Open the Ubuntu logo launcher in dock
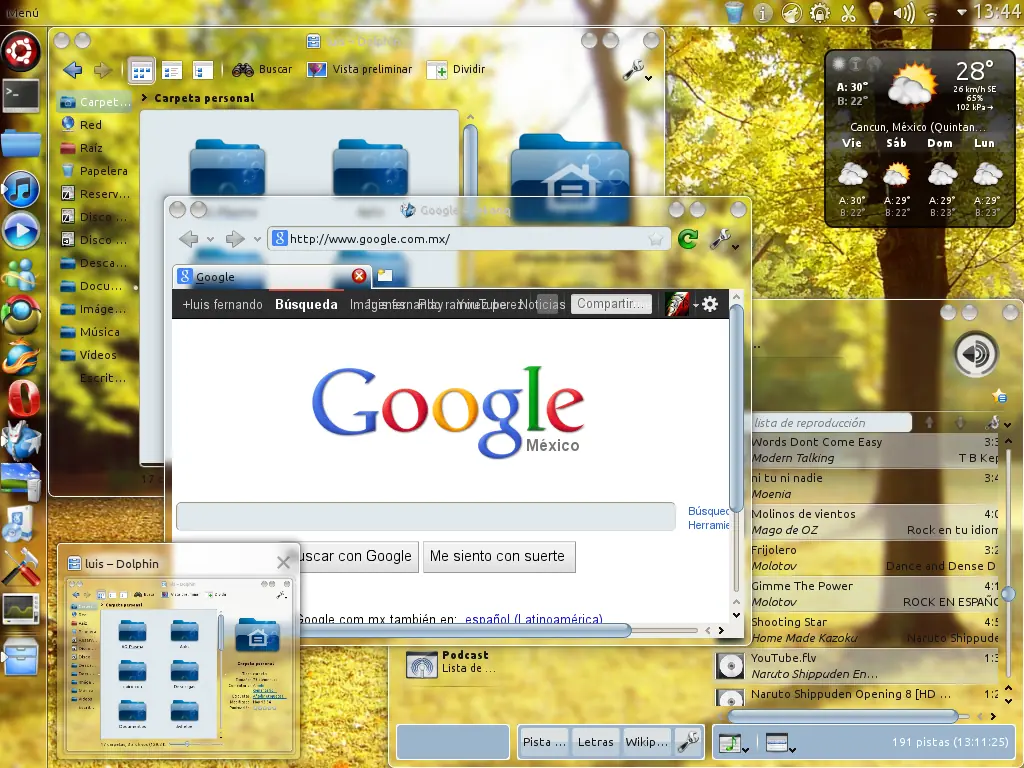Screen dimensions: 1024x768 21,51
